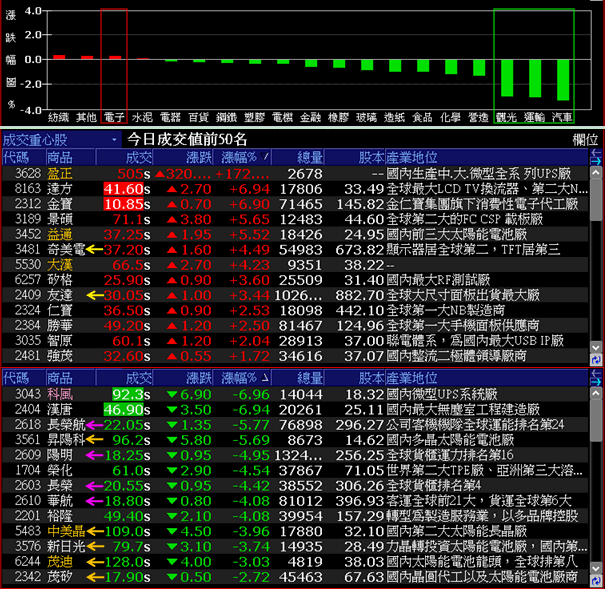This screenshot has height=589, width=605.
Task: Click lower table scrollbar down arrow
Action: pos(596,567)
